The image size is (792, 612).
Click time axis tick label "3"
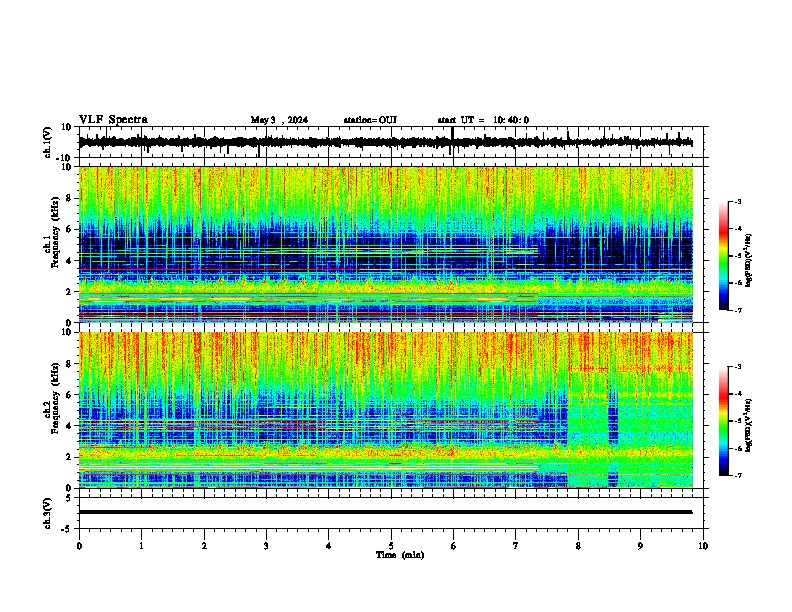coord(266,546)
